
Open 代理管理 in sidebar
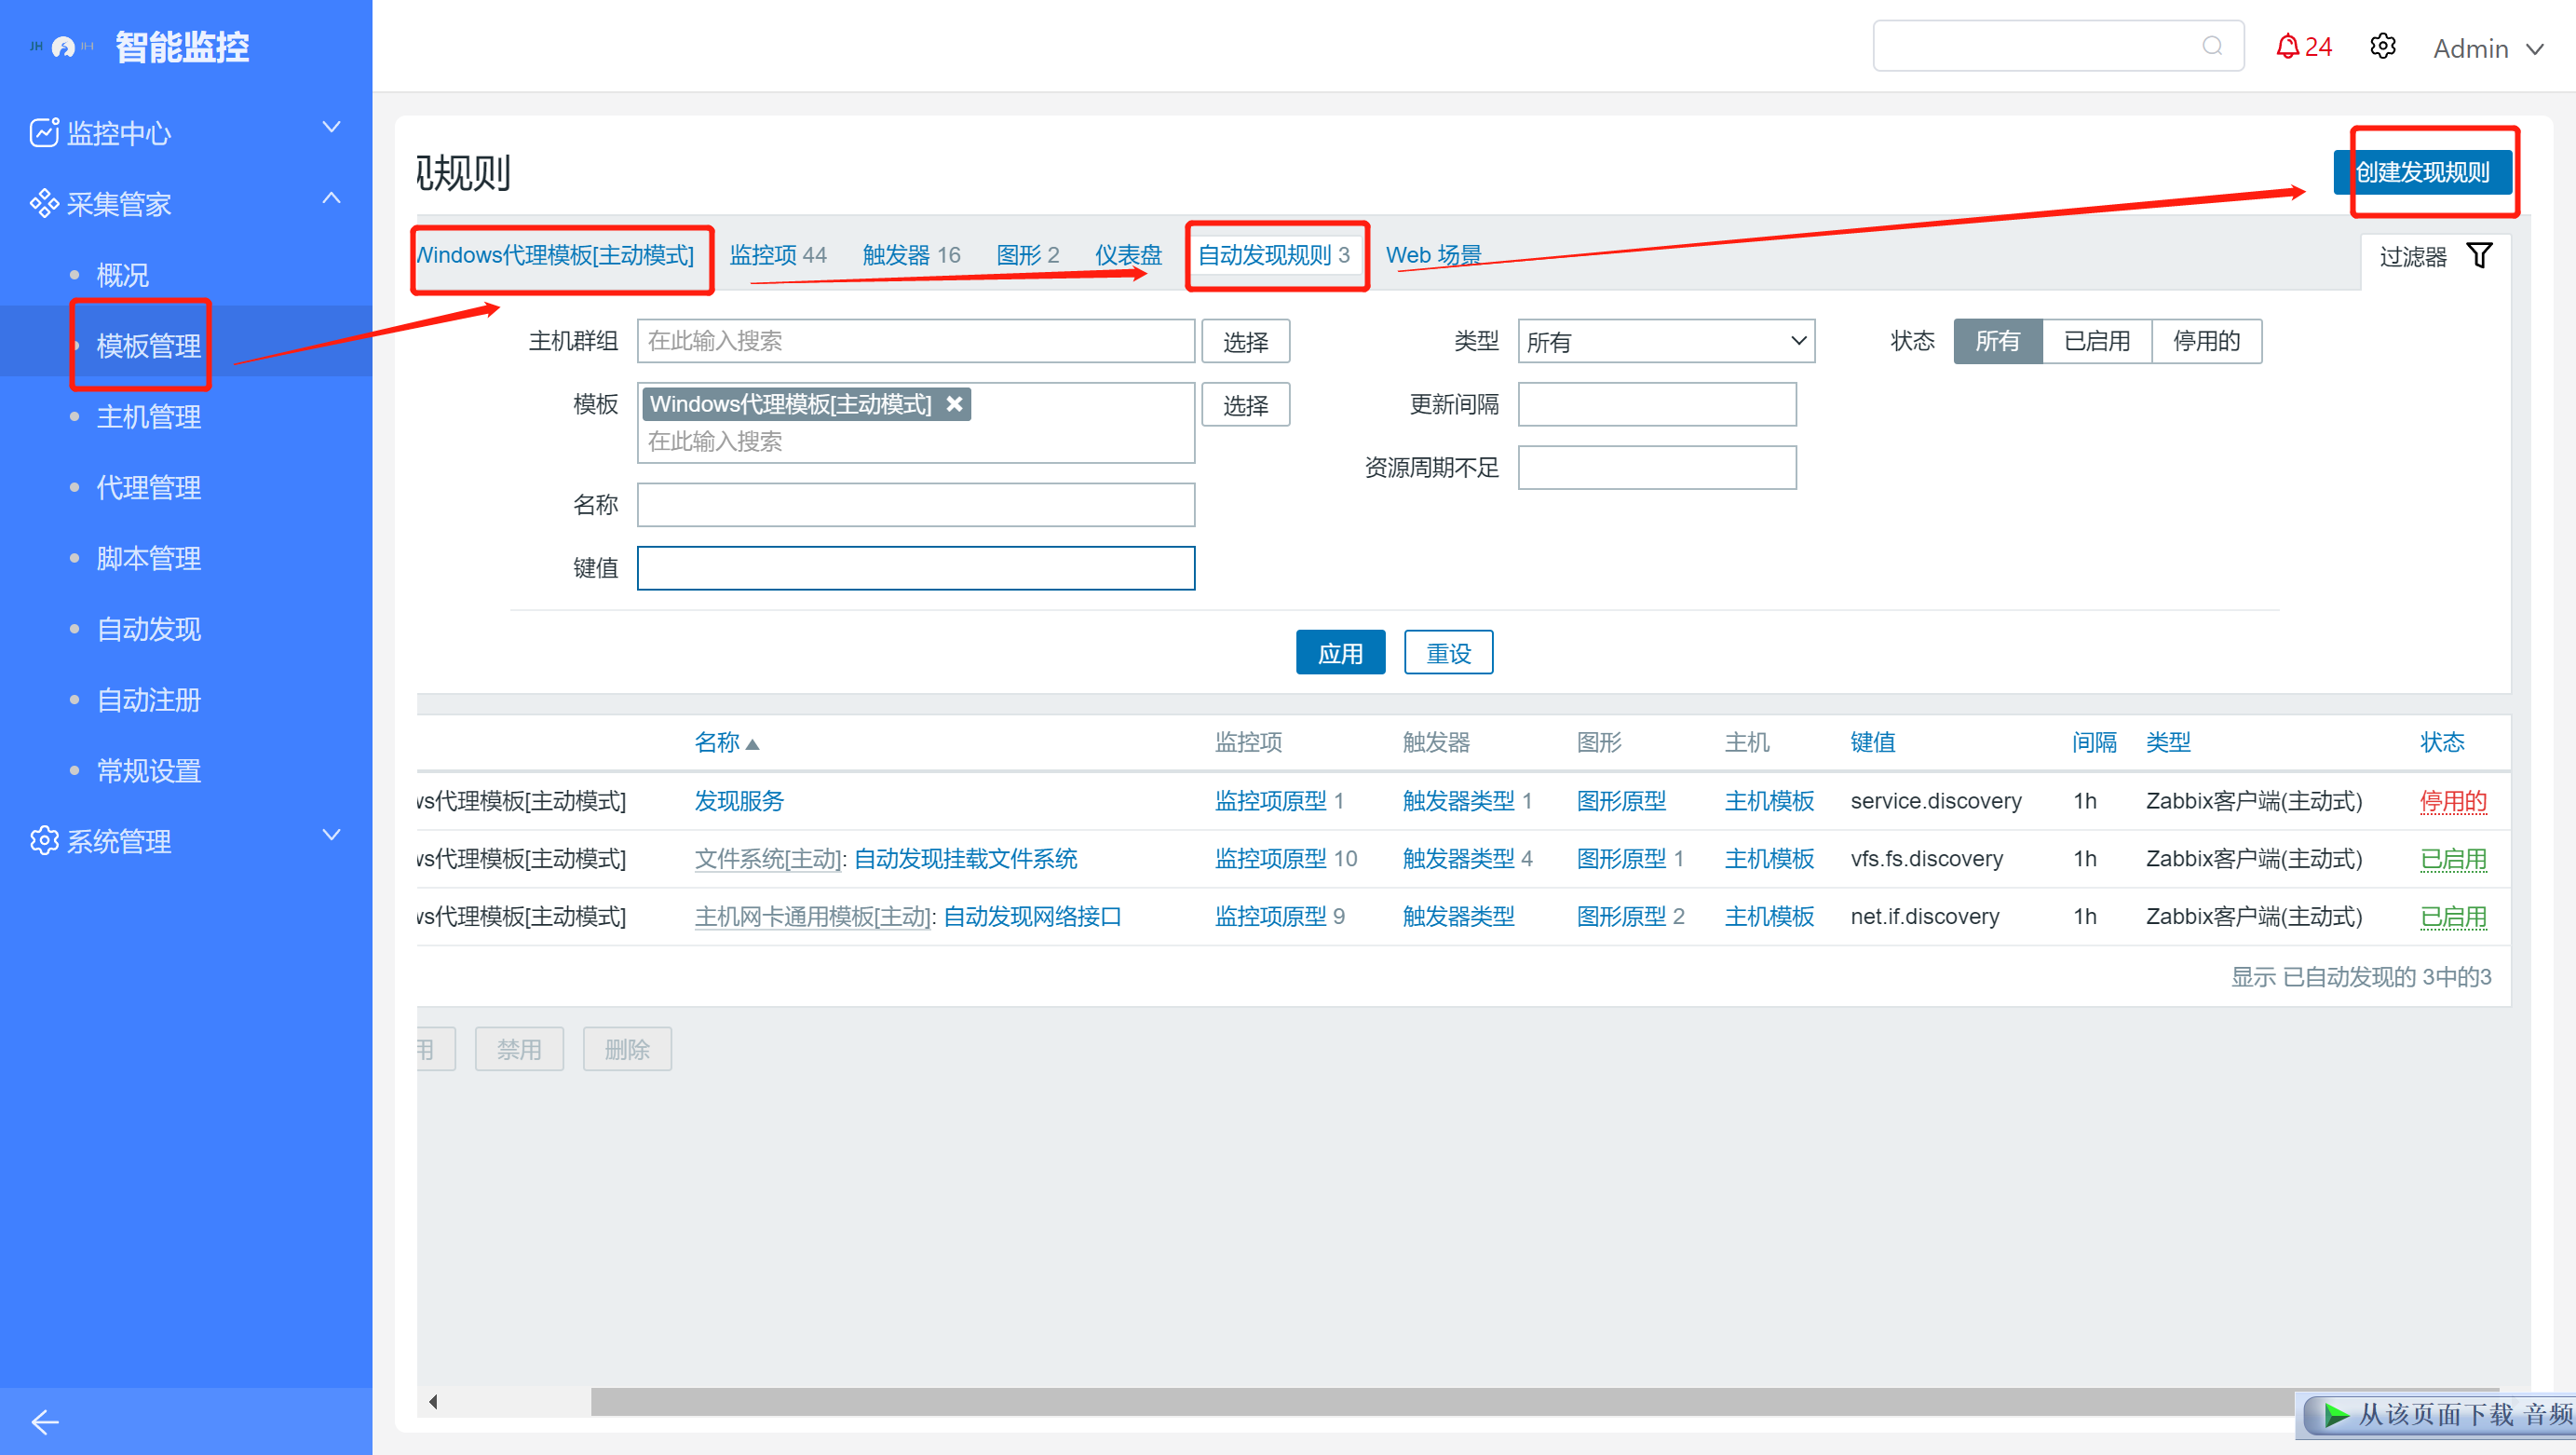pyautogui.click(x=148, y=488)
